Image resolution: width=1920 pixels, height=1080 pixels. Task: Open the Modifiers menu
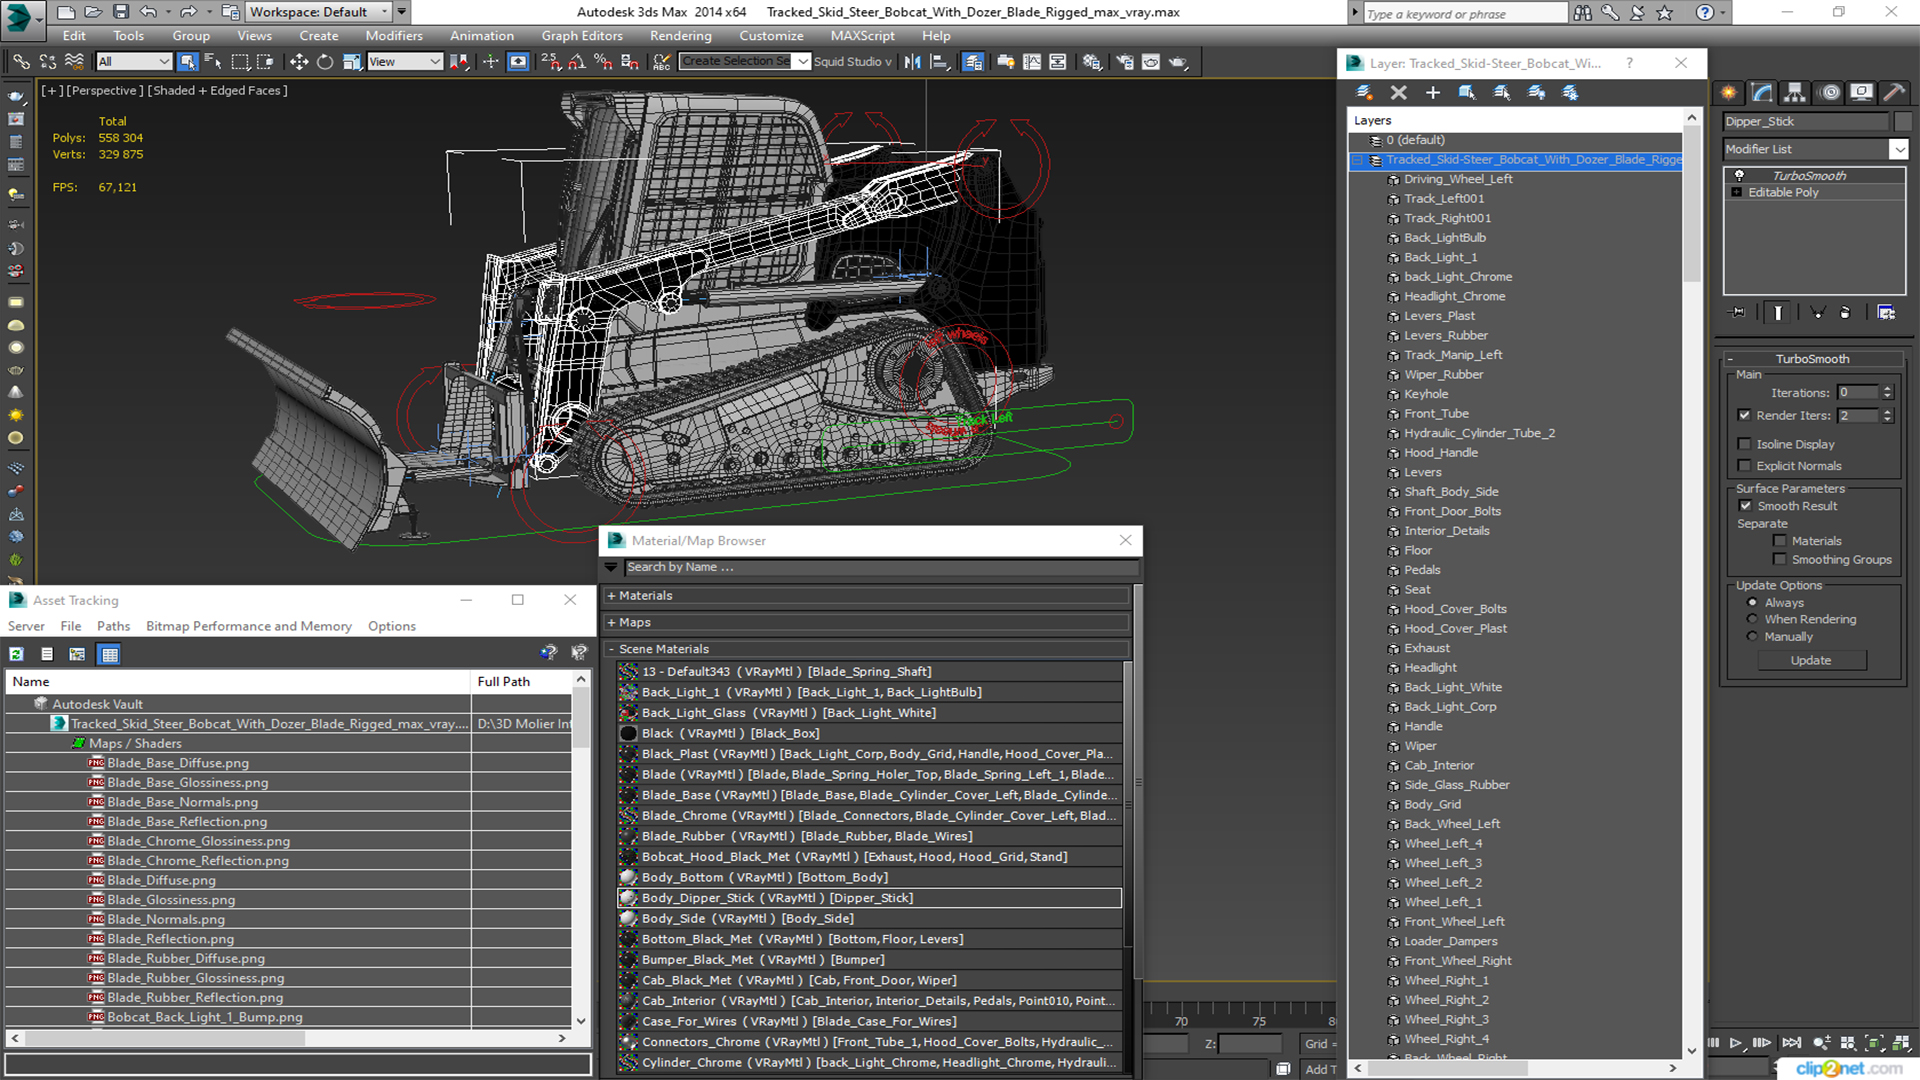pos(394,36)
